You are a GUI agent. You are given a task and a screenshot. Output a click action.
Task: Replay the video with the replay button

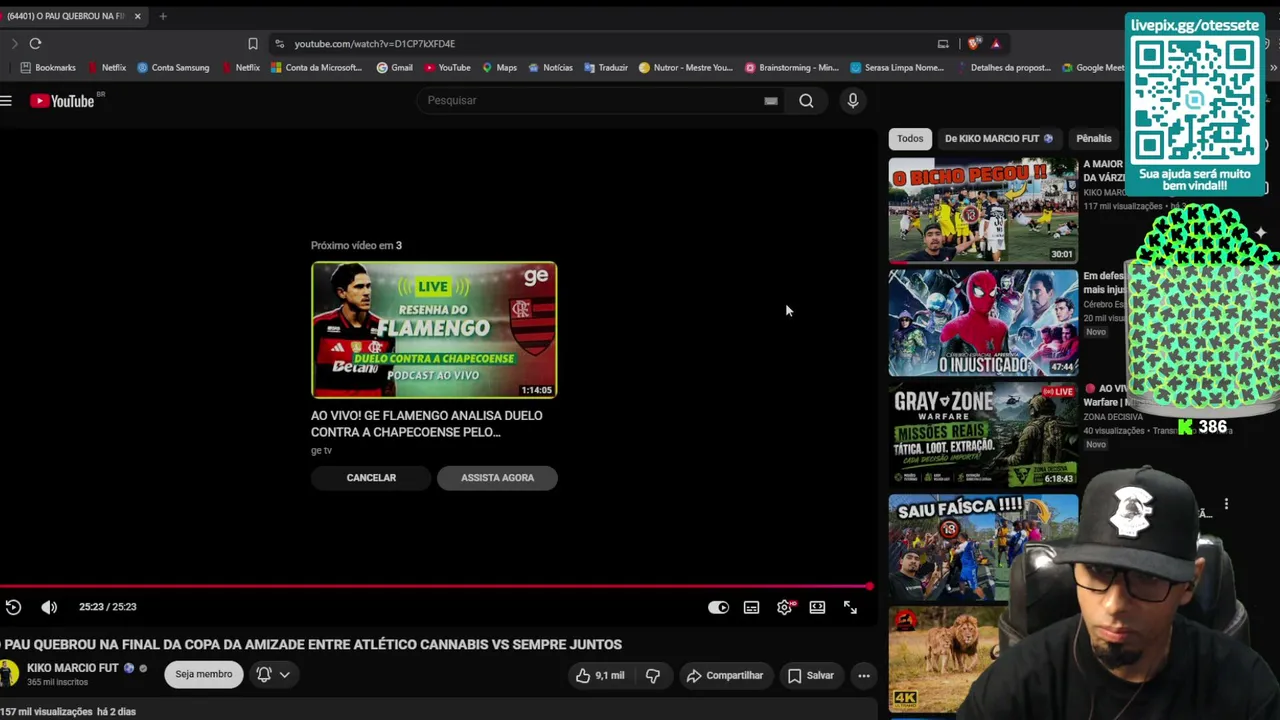tap(13, 607)
